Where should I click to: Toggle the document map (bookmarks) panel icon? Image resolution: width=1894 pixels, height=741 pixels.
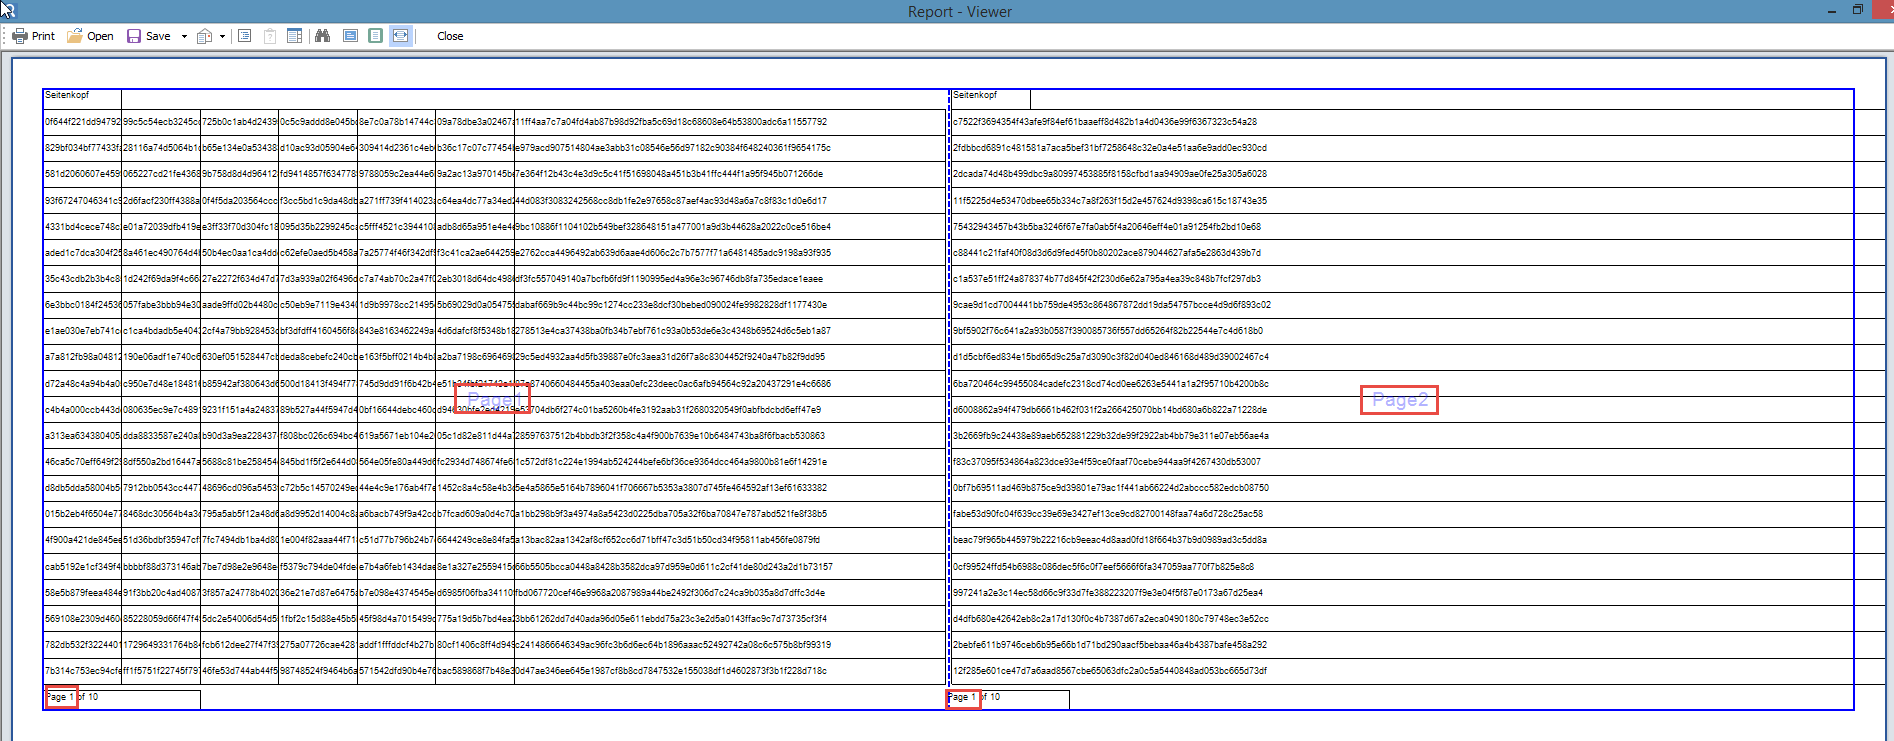tap(245, 36)
